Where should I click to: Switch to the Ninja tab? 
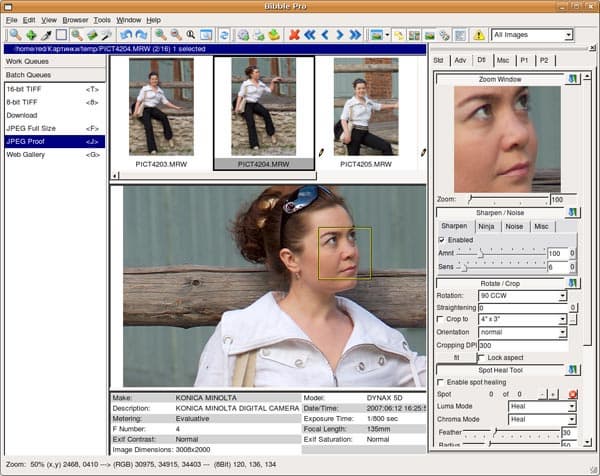click(486, 227)
